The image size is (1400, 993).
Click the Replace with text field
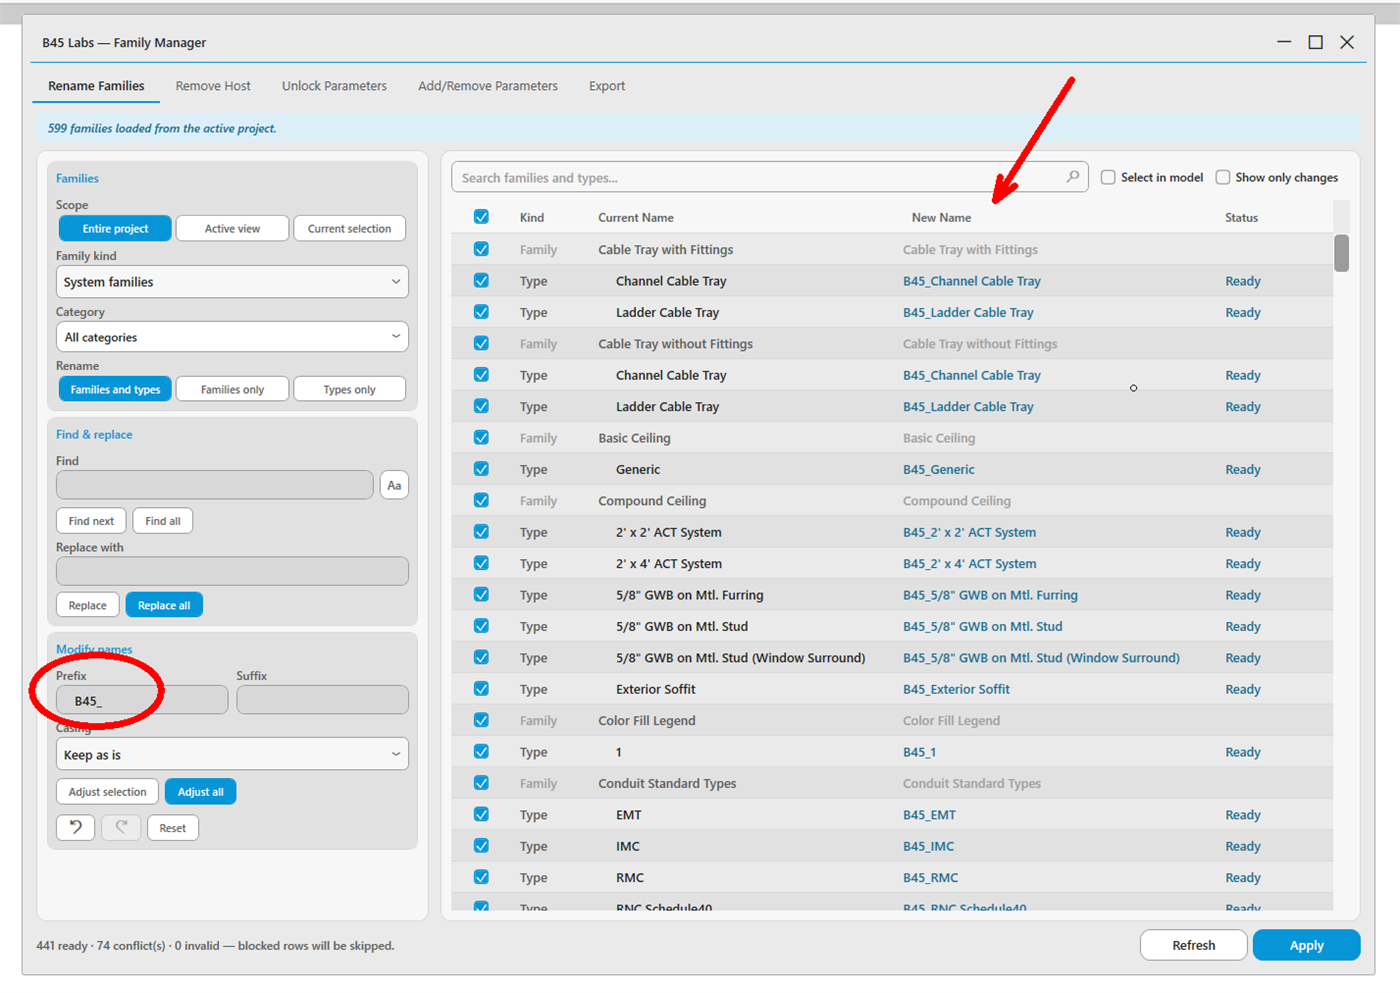[x=232, y=571]
